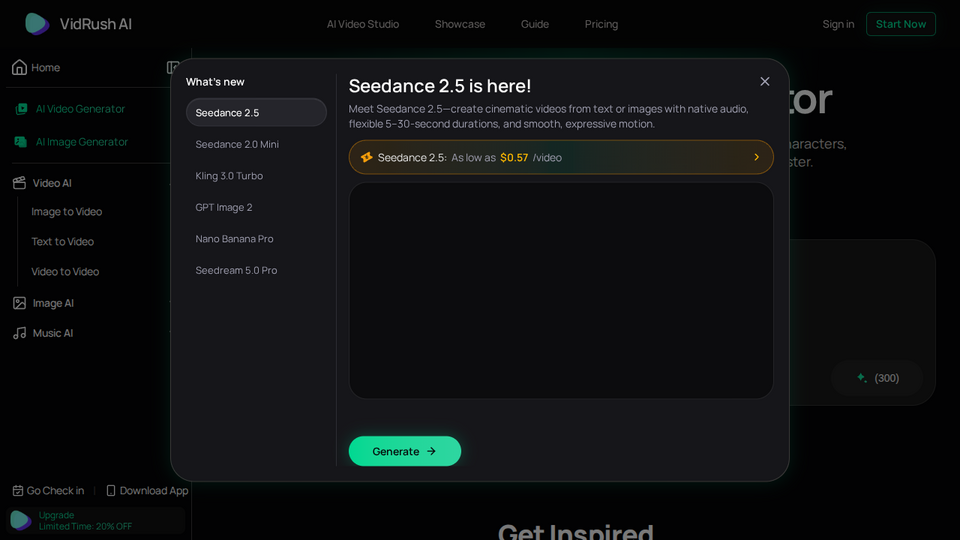Click the Go Check in link
The width and height of the screenshot is (960, 540).
pyautogui.click(x=48, y=490)
